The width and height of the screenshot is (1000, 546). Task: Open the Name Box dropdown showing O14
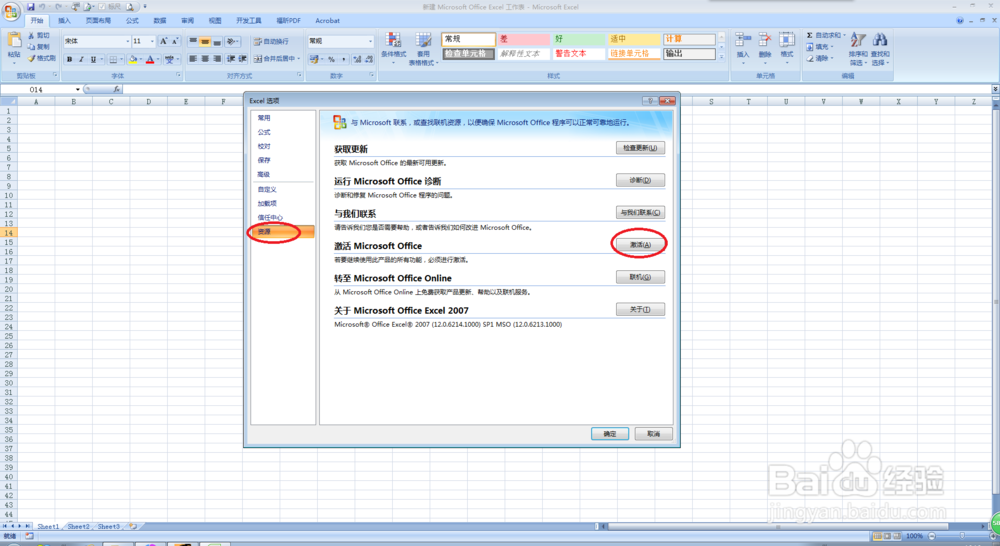[x=78, y=90]
